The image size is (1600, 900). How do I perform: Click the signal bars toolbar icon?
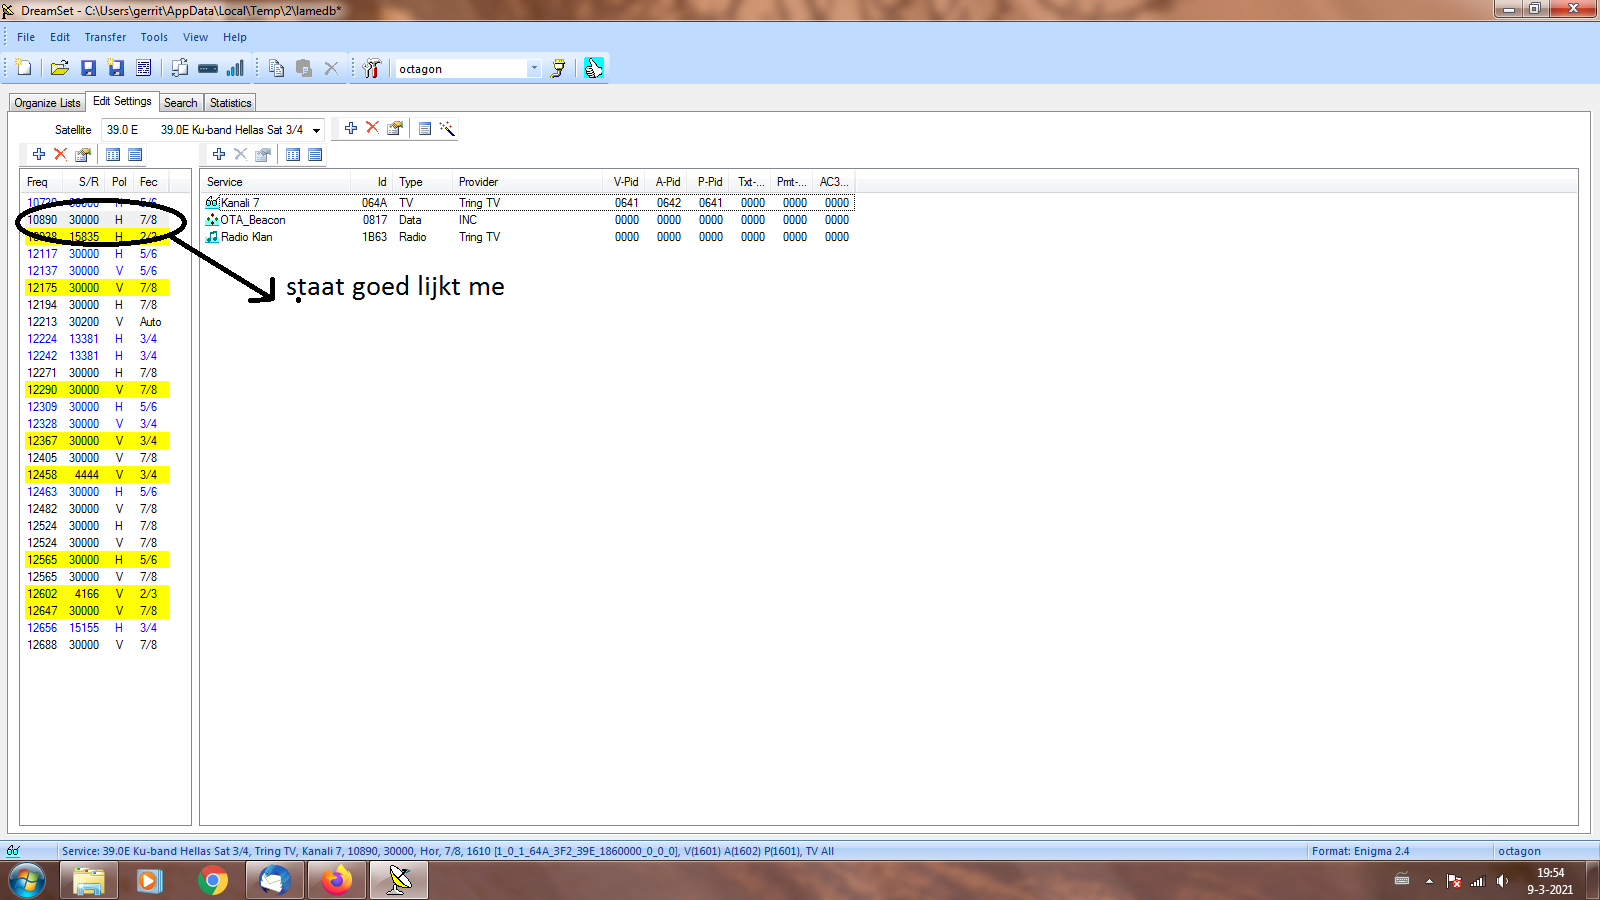235,68
